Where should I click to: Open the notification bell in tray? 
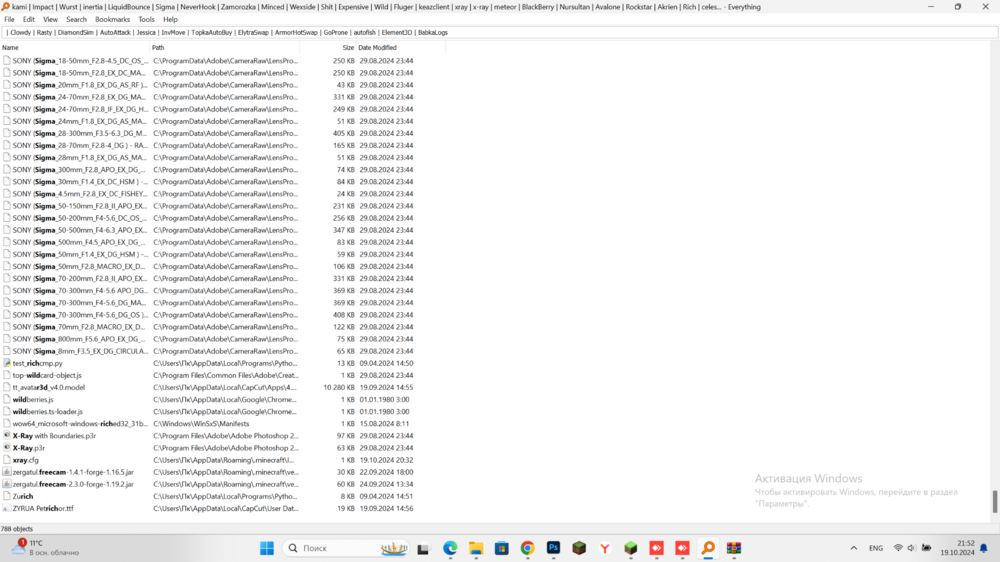pos(983,548)
